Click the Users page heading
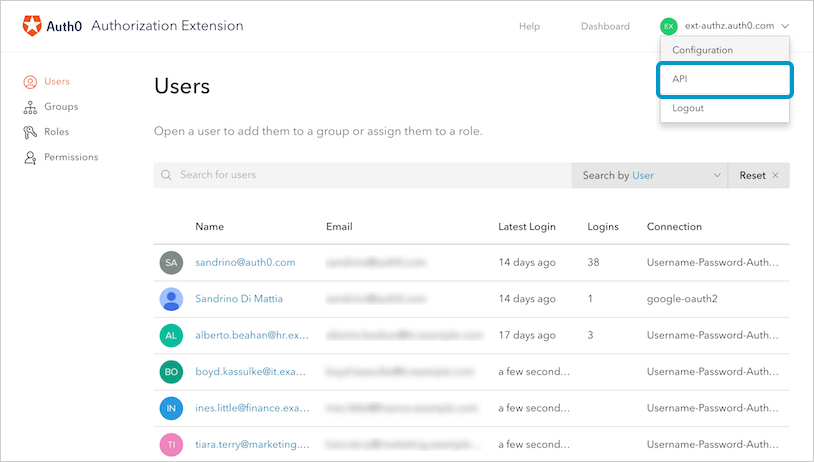This screenshot has width=814, height=462. (182, 86)
